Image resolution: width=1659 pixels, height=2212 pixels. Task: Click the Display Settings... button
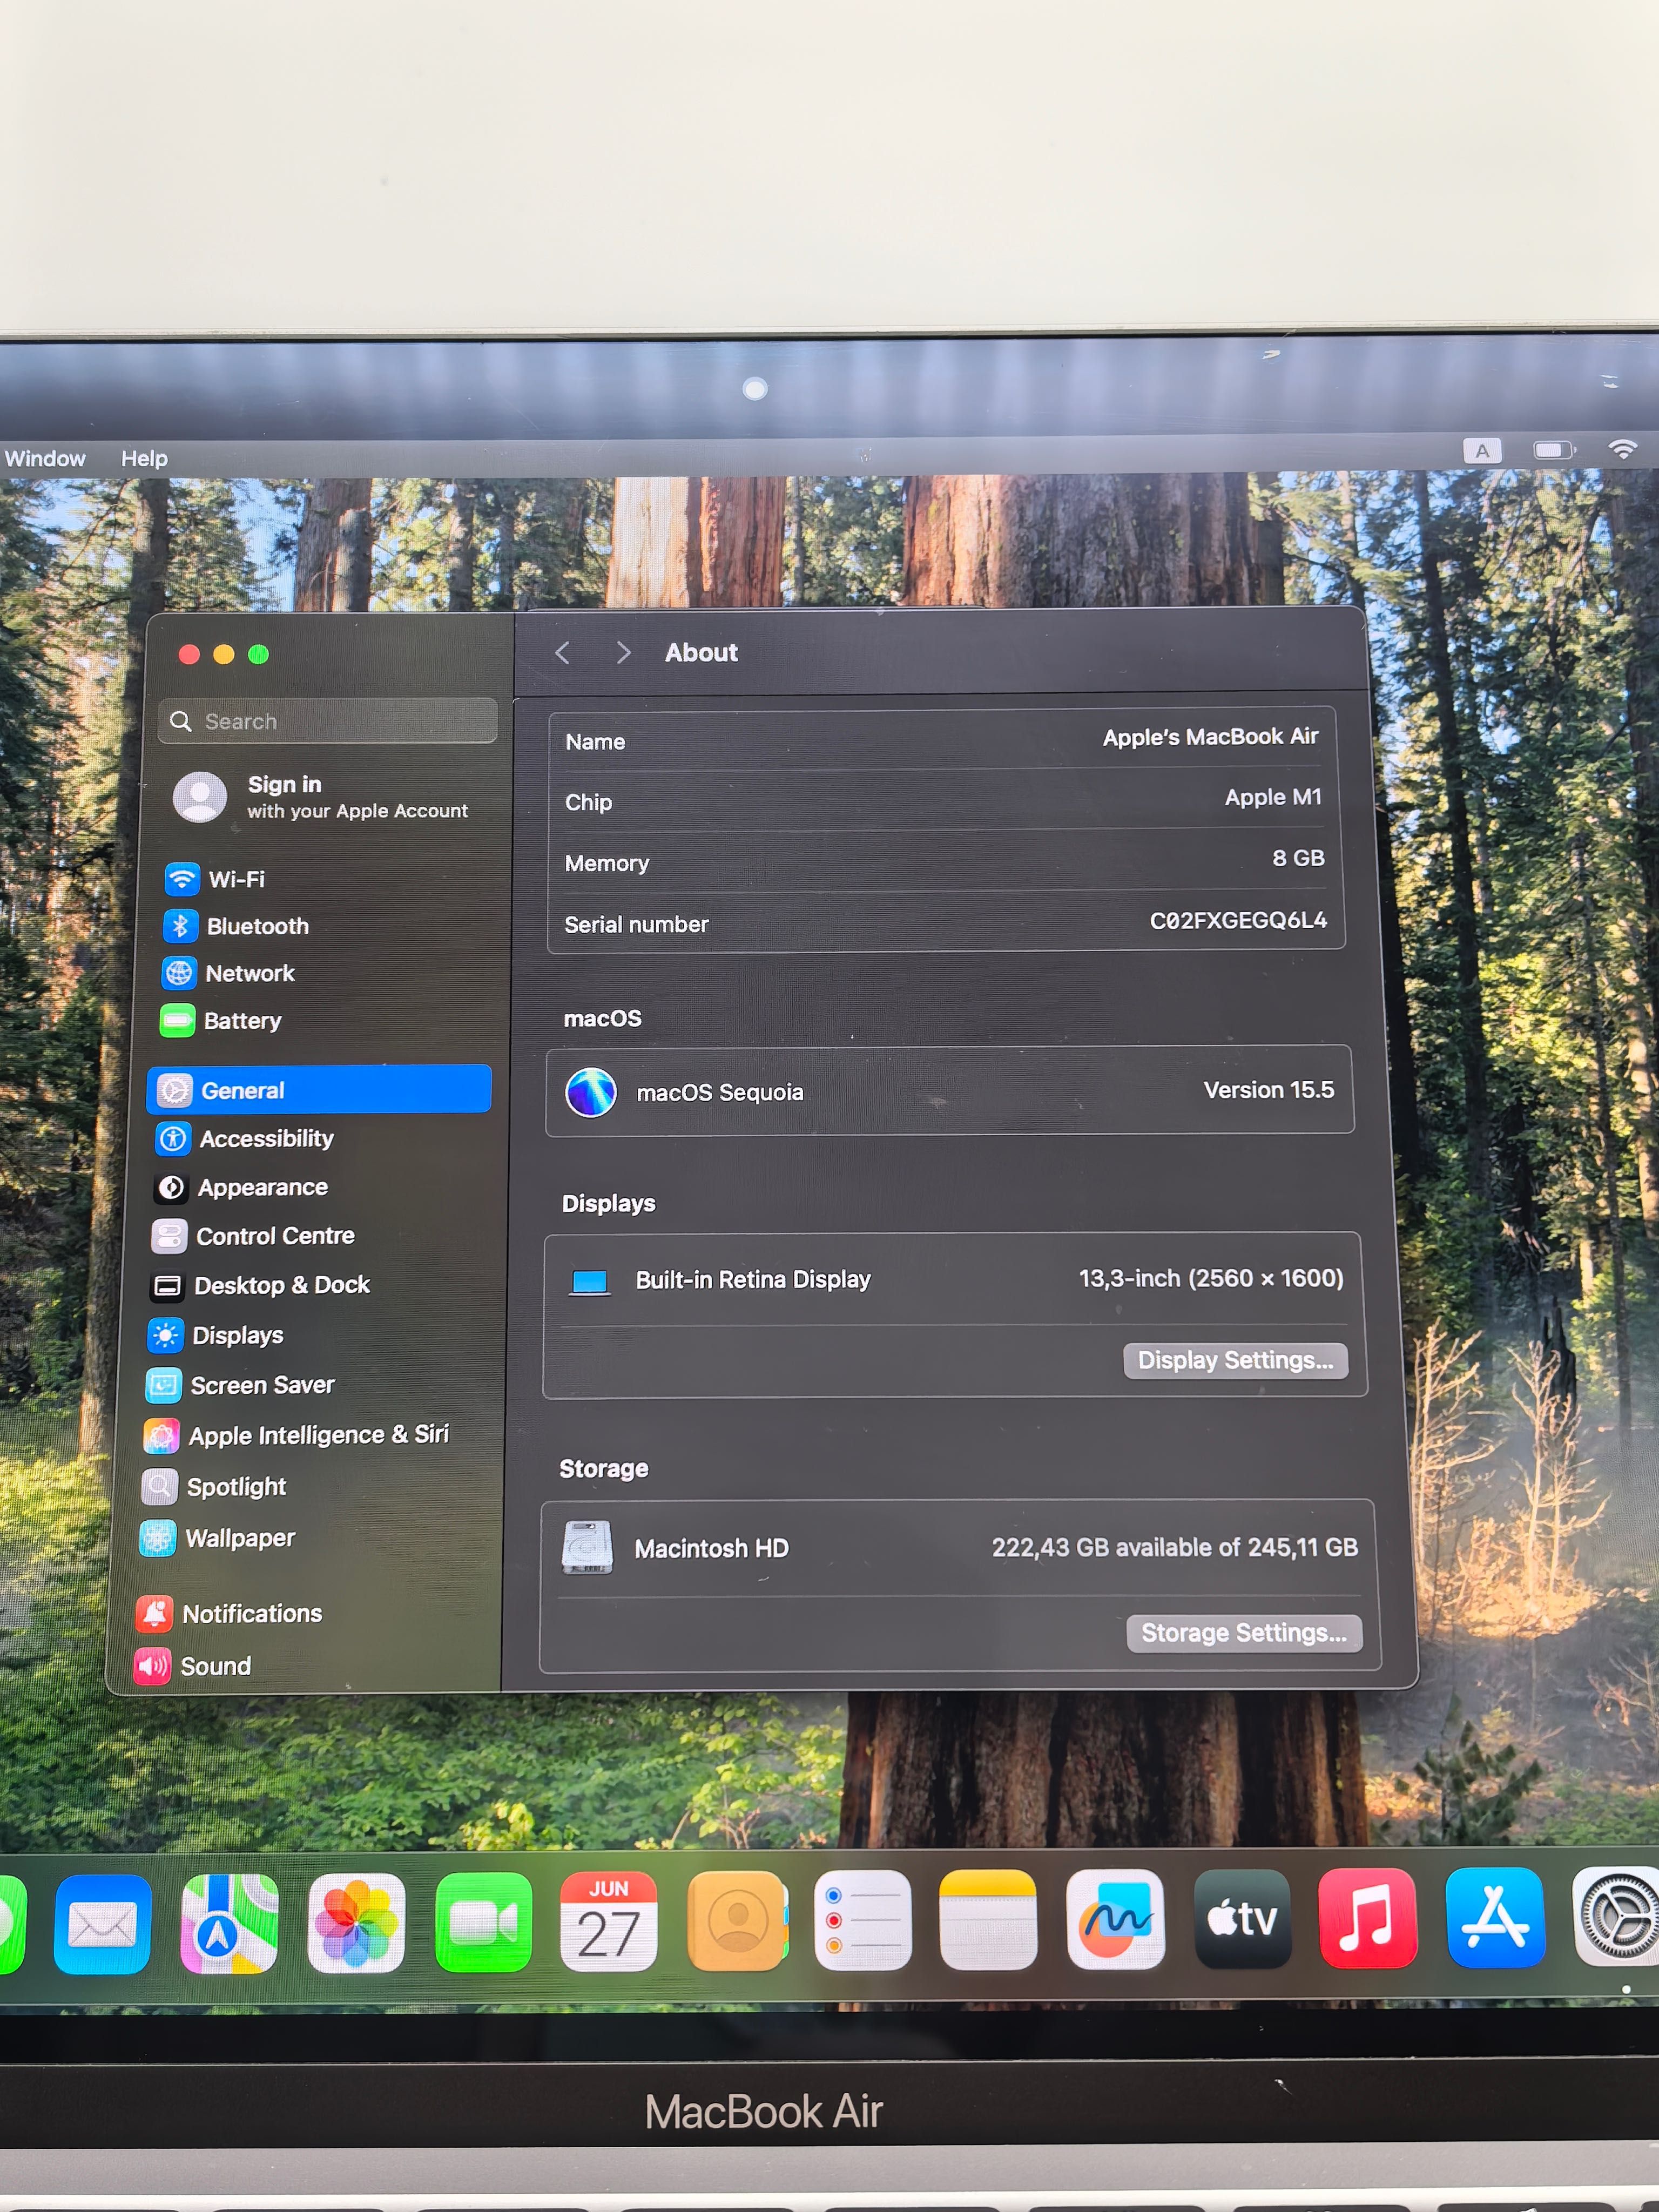[x=1235, y=1360]
